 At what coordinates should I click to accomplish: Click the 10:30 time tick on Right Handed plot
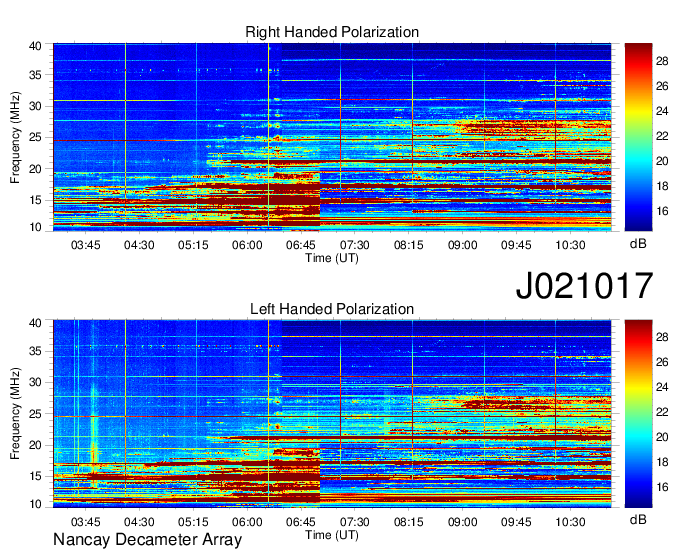(570, 245)
